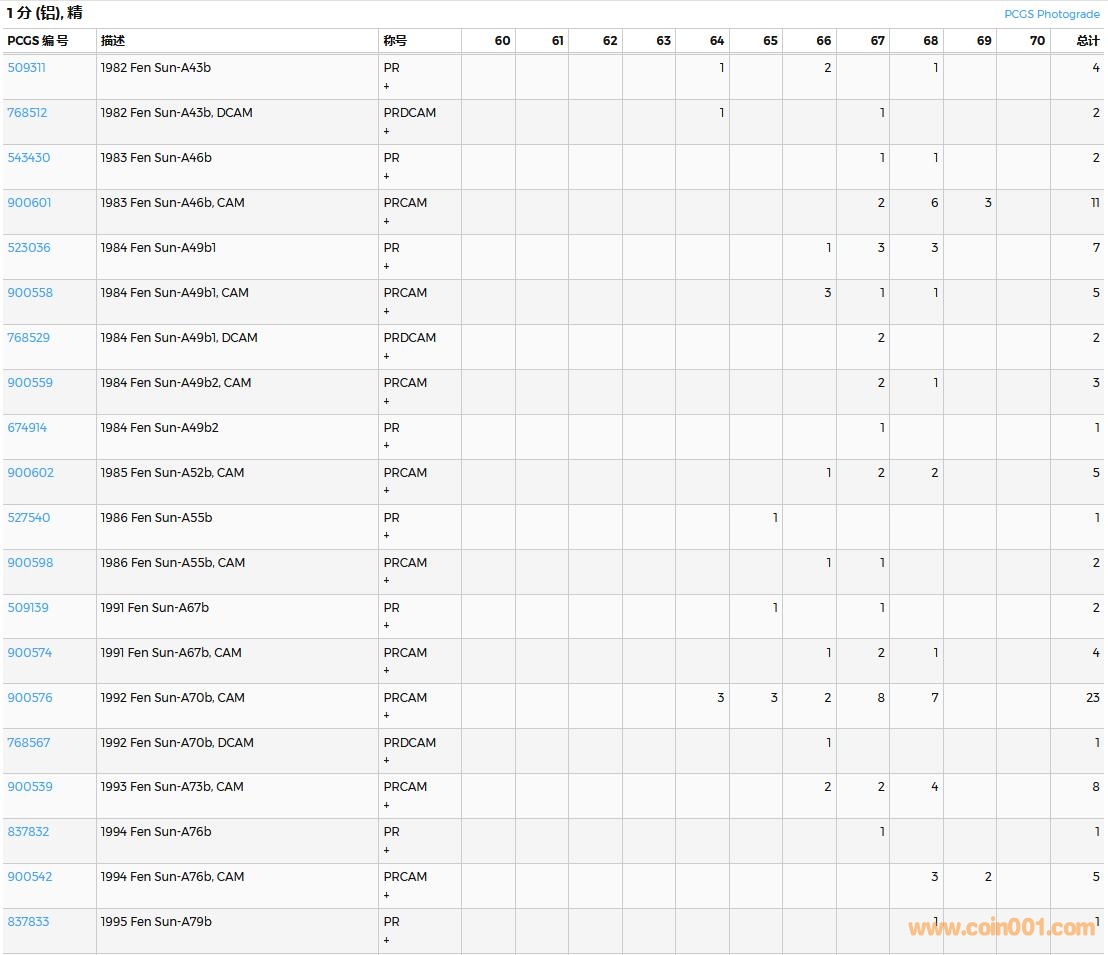Expand plus sign in 1982 Fen Sun-A43b row
The height and width of the screenshot is (955, 1108).
387,87
